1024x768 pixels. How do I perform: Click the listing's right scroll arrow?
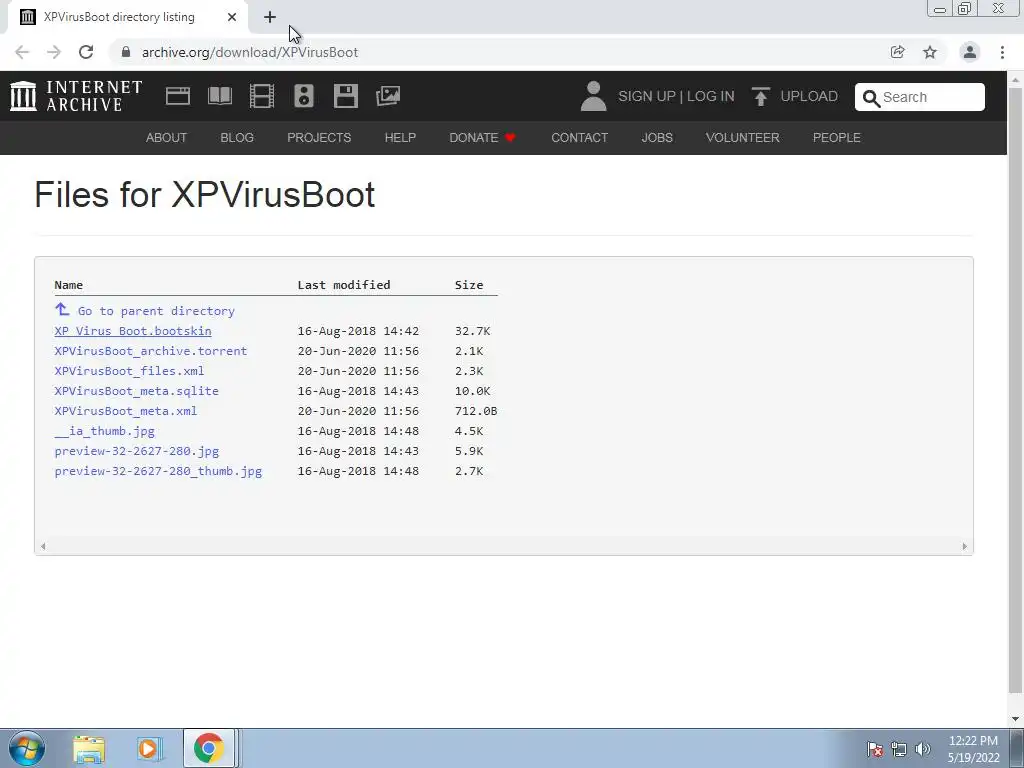point(965,547)
